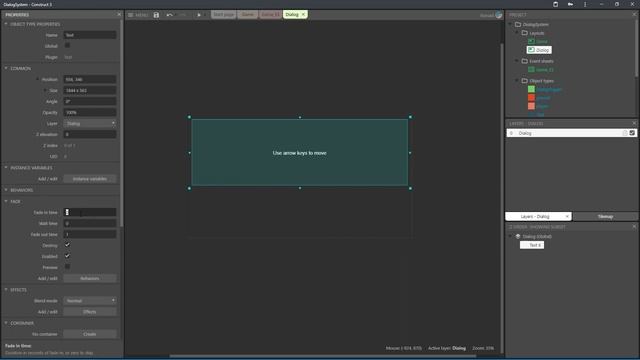Open the title bar three-dots menu
Viewport: 640px width, 360px height.
(585, 4)
